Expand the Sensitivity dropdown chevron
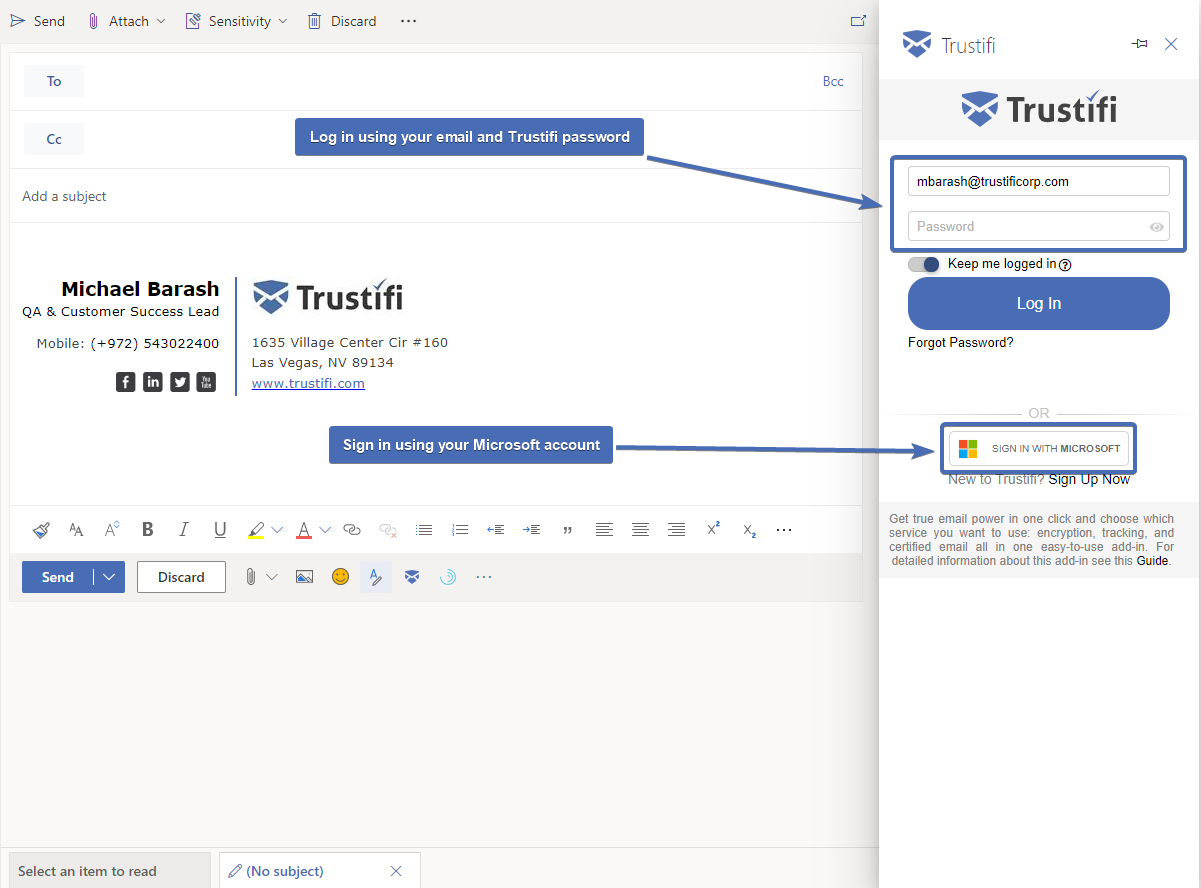This screenshot has width=1201, height=888. [282, 21]
